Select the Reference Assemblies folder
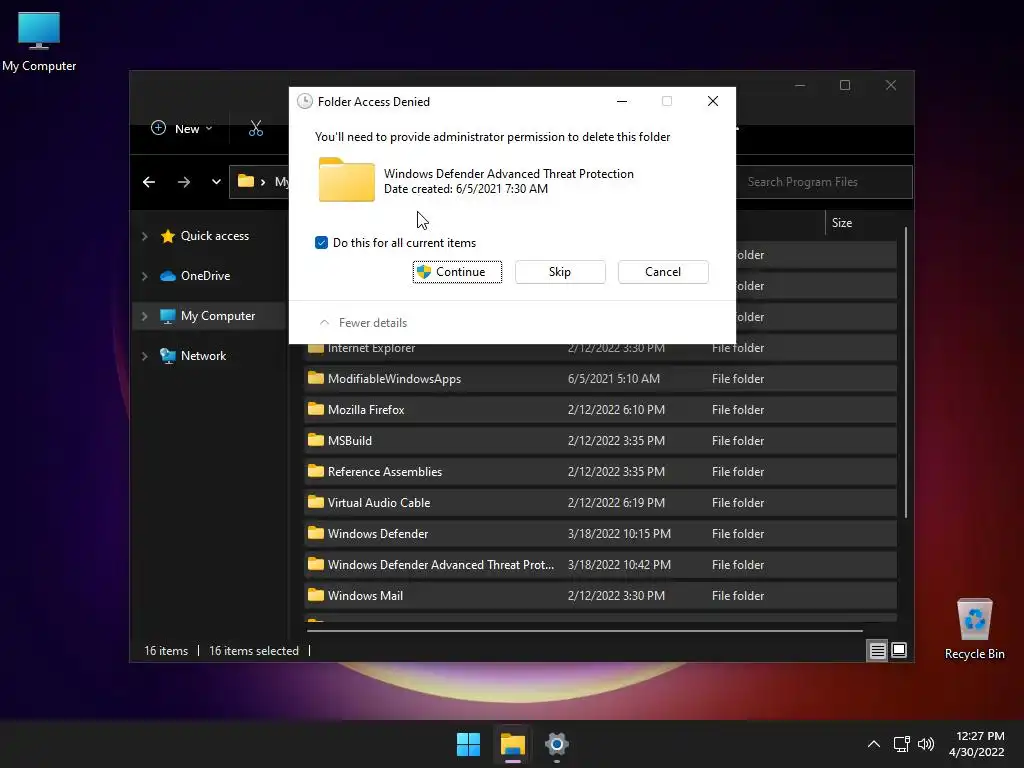 [601, 472]
